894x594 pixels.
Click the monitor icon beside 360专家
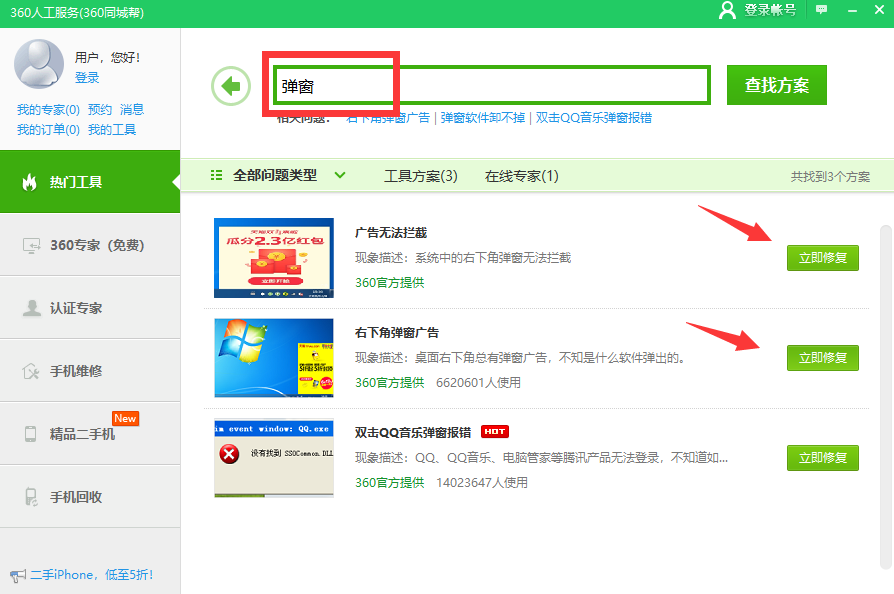pos(31,245)
